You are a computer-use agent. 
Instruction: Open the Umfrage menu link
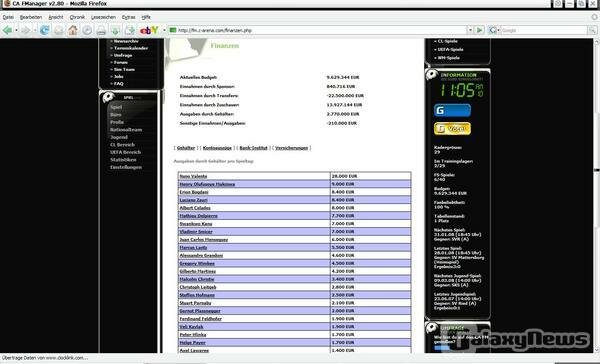pyautogui.click(x=123, y=55)
